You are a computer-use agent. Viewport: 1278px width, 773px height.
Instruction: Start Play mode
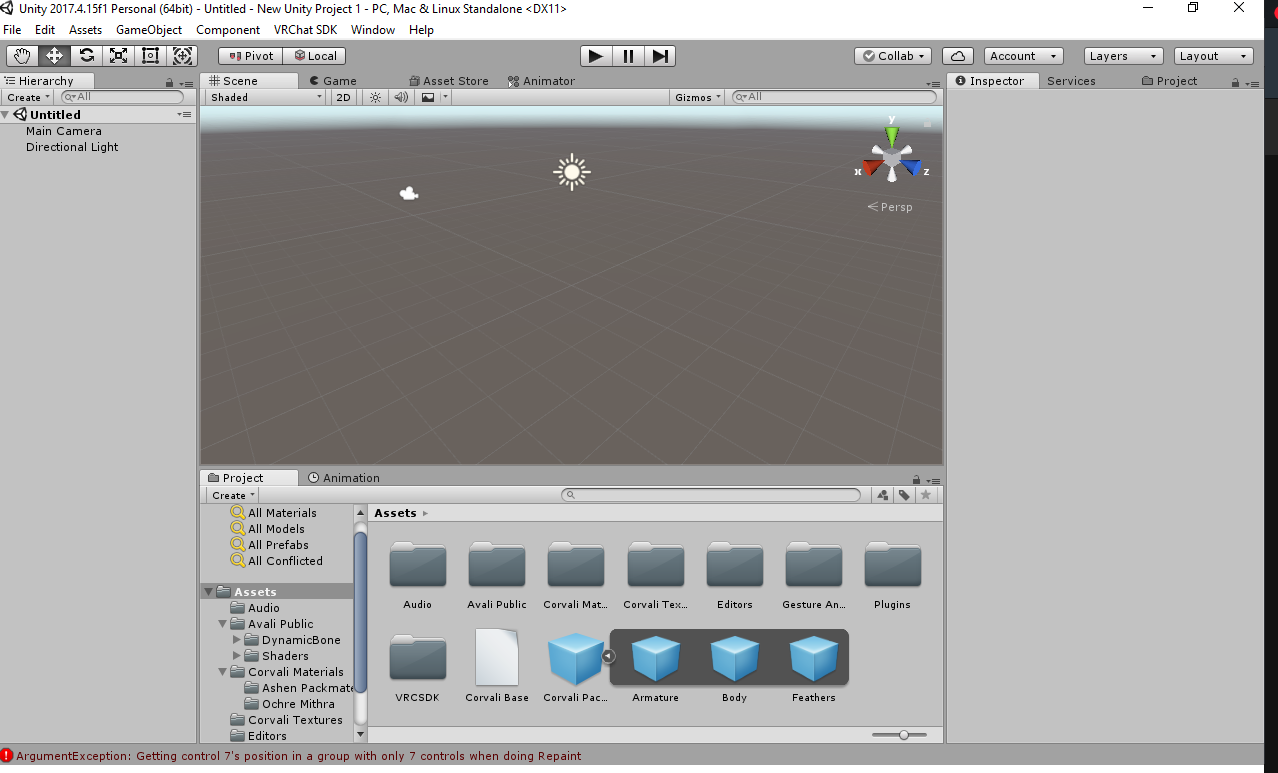[596, 56]
